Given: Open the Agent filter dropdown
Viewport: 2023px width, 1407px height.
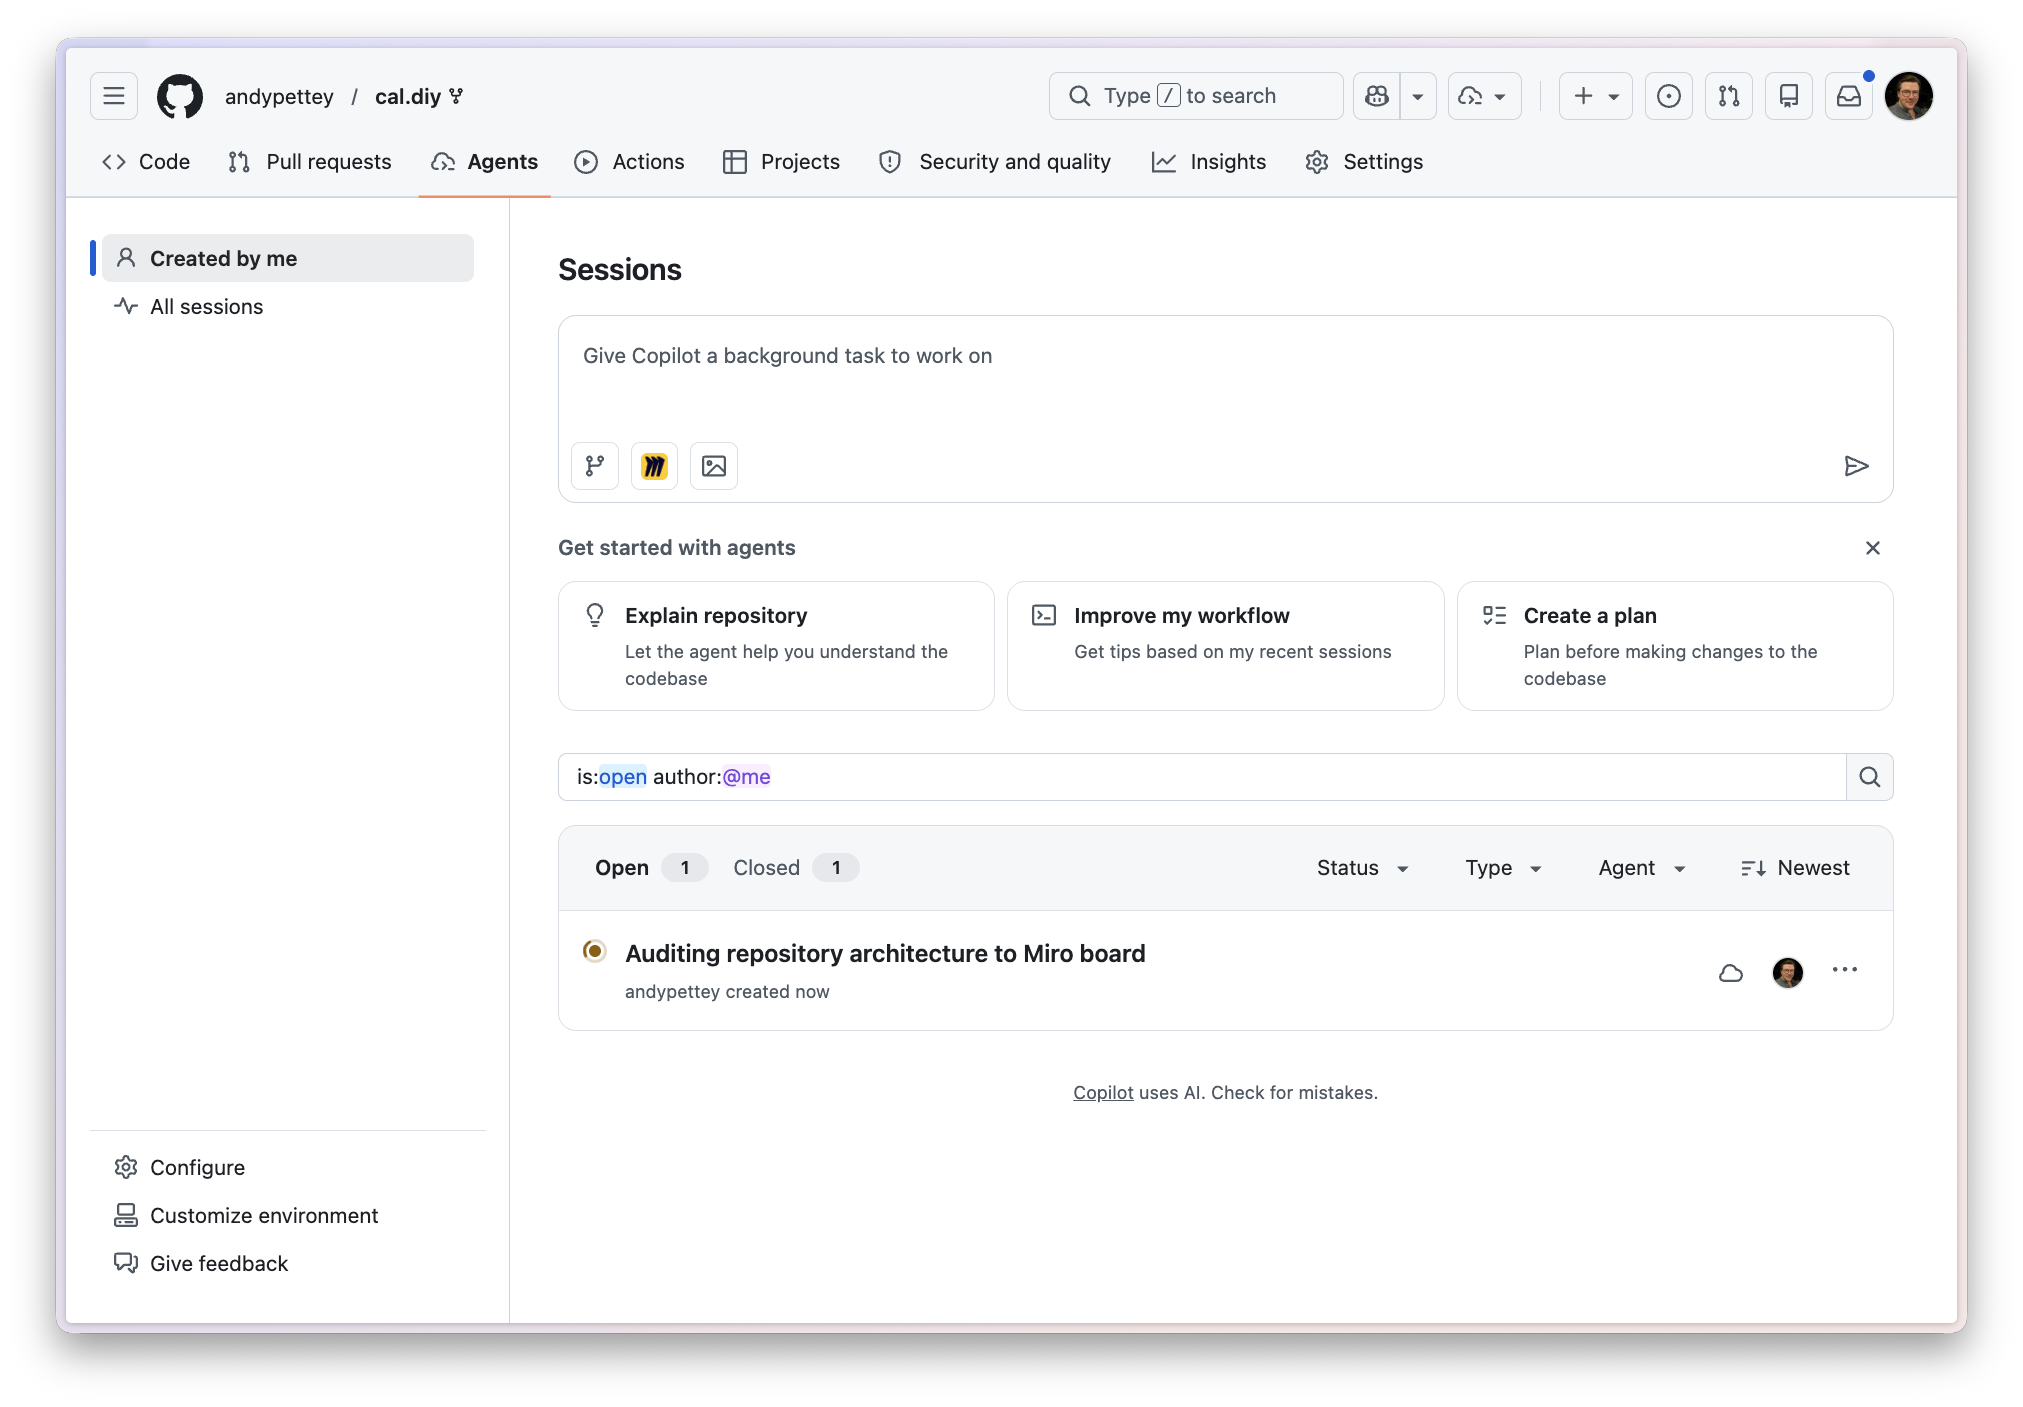Looking at the screenshot, I should point(1642,868).
